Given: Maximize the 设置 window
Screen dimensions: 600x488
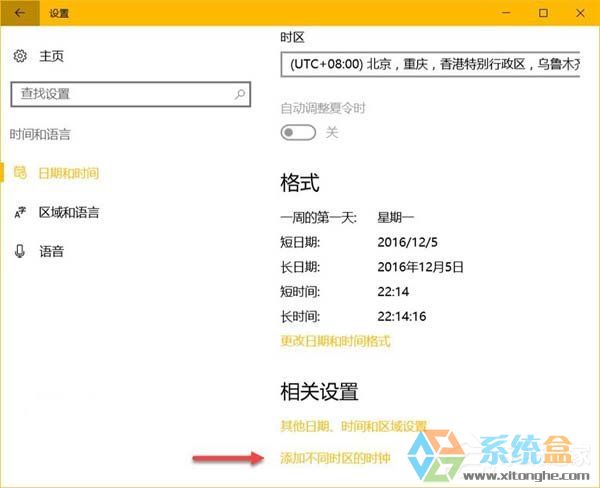Looking at the screenshot, I should point(543,13).
